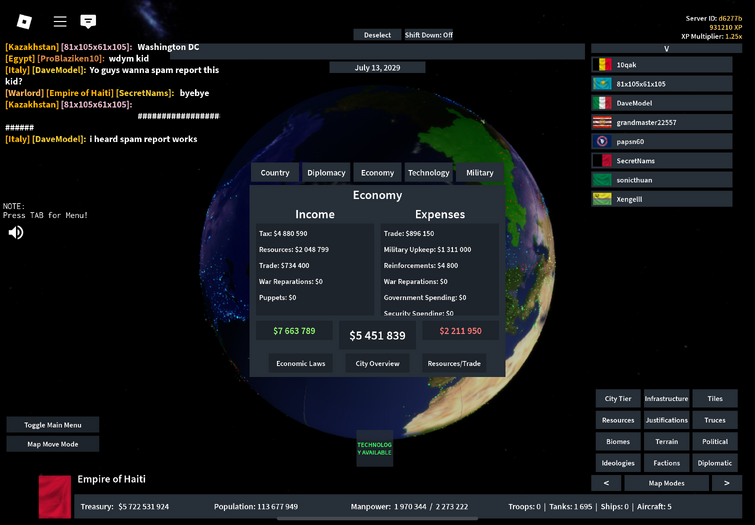
Task: Click total expenses $2 211 950
Action: (x=460, y=331)
